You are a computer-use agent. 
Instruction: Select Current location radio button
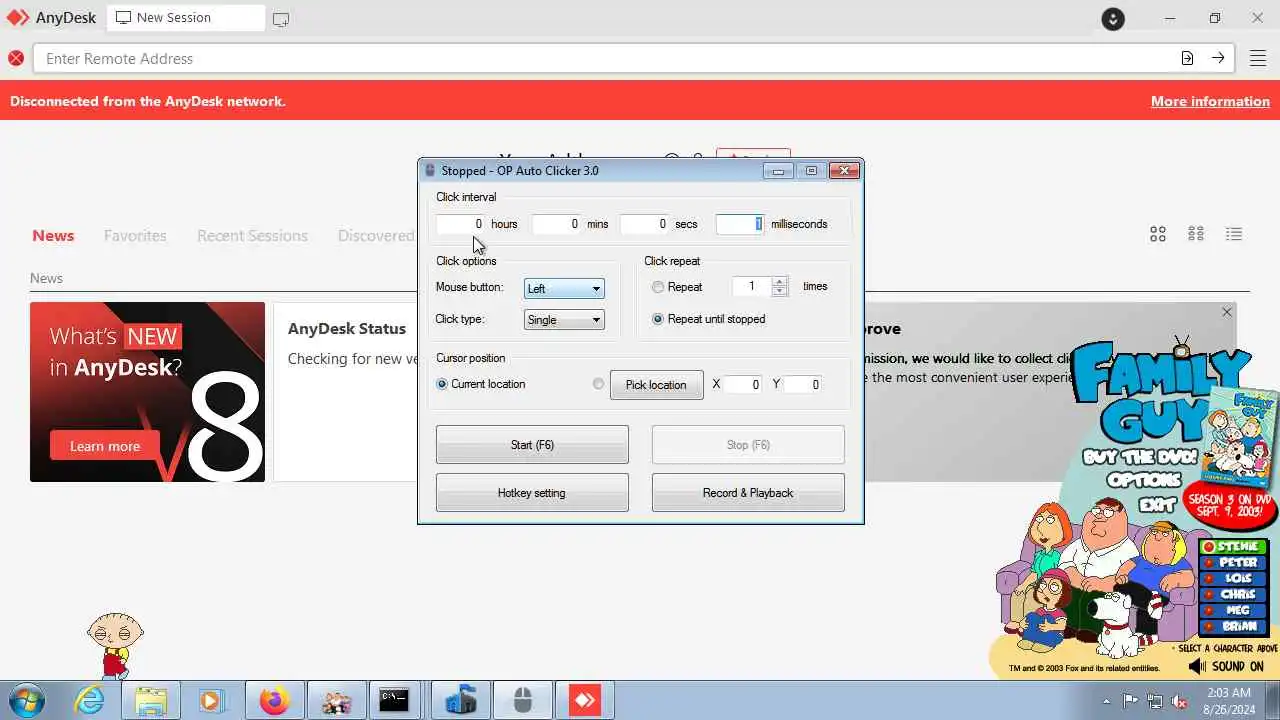point(442,384)
